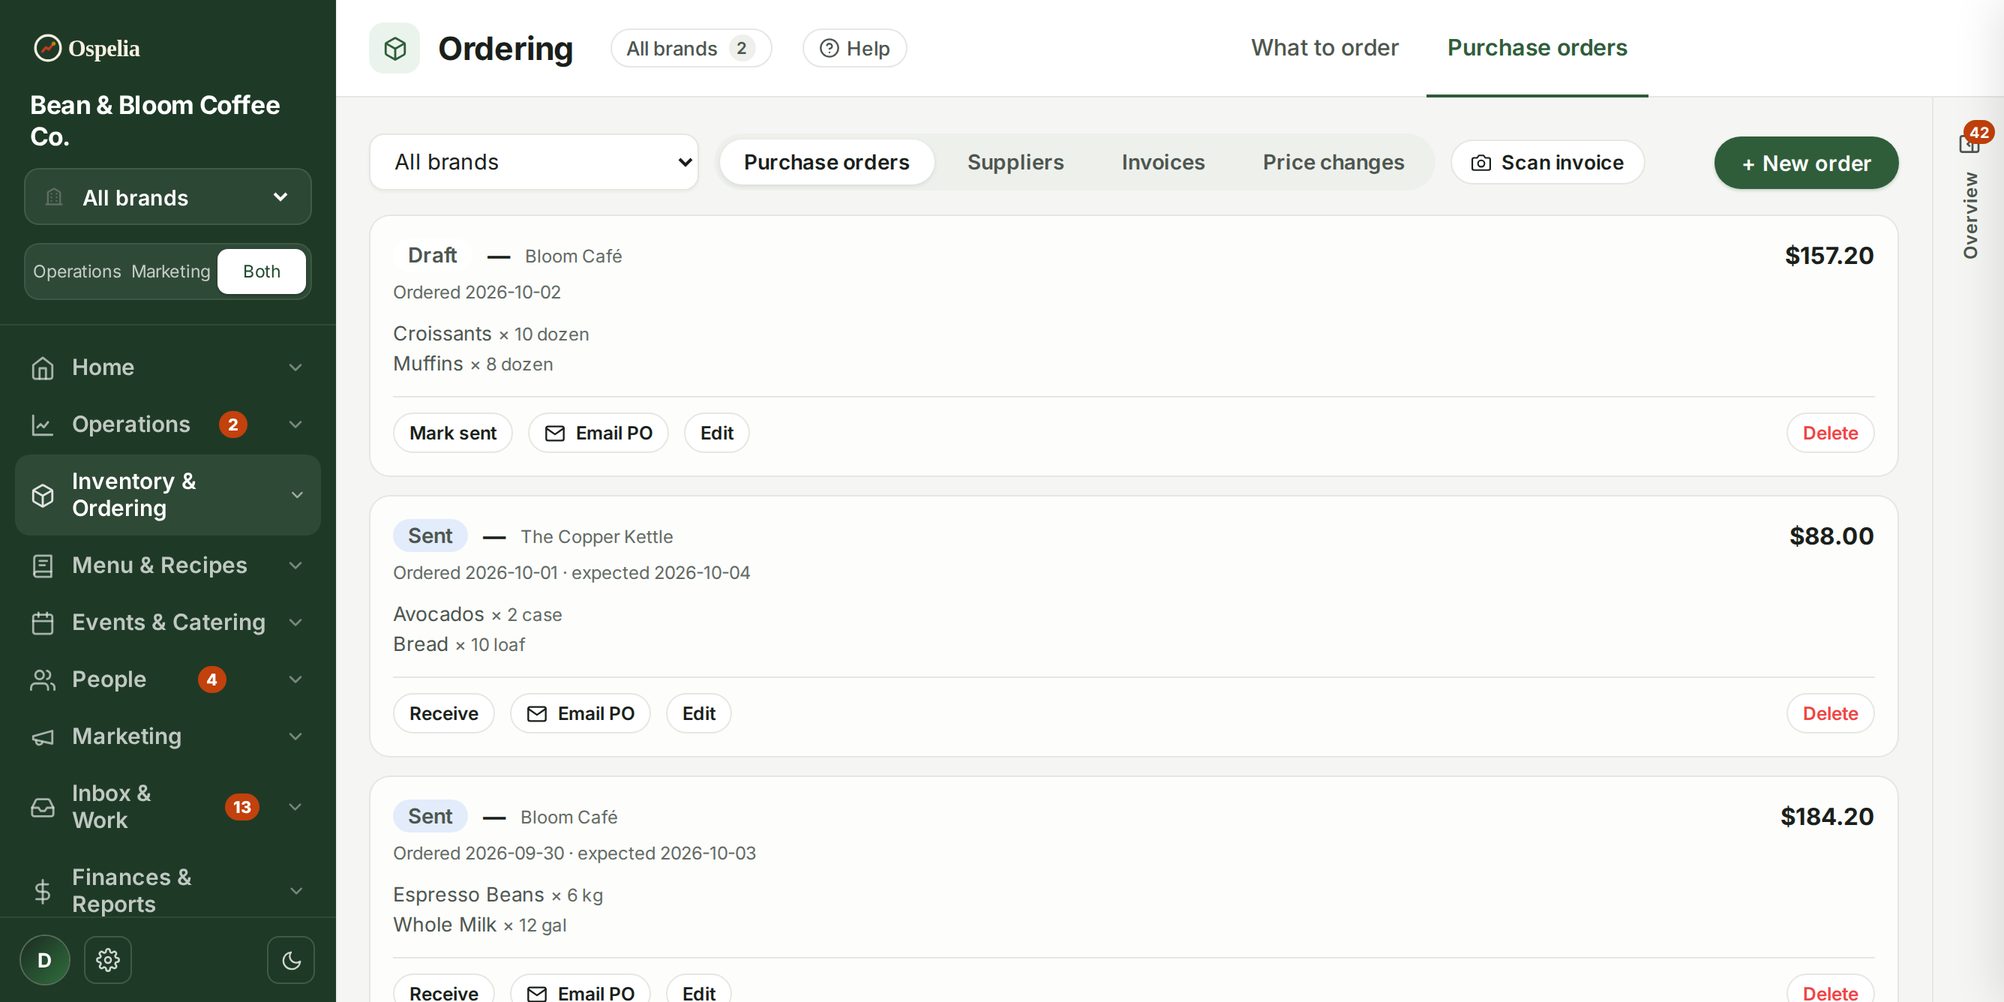Click the D user avatar
The image size is (2004, 1002).
pos(44,960)
